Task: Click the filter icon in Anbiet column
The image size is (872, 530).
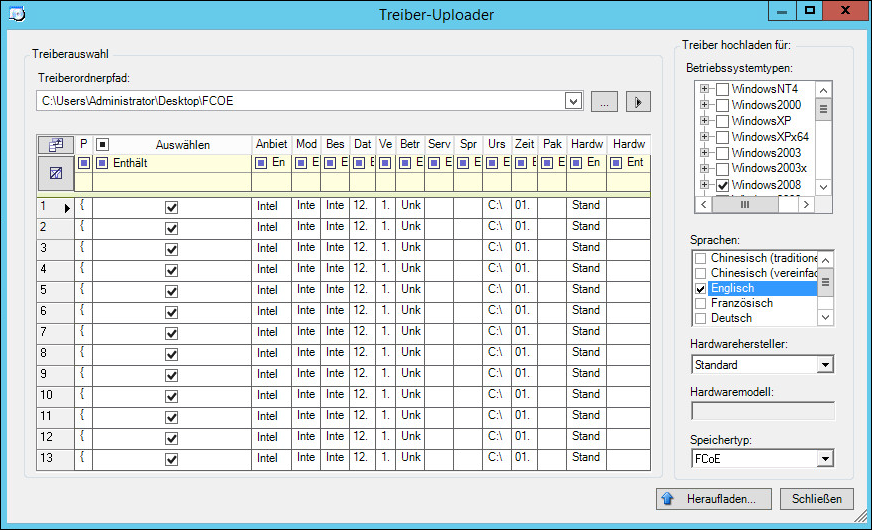Action: pos(261,163)
